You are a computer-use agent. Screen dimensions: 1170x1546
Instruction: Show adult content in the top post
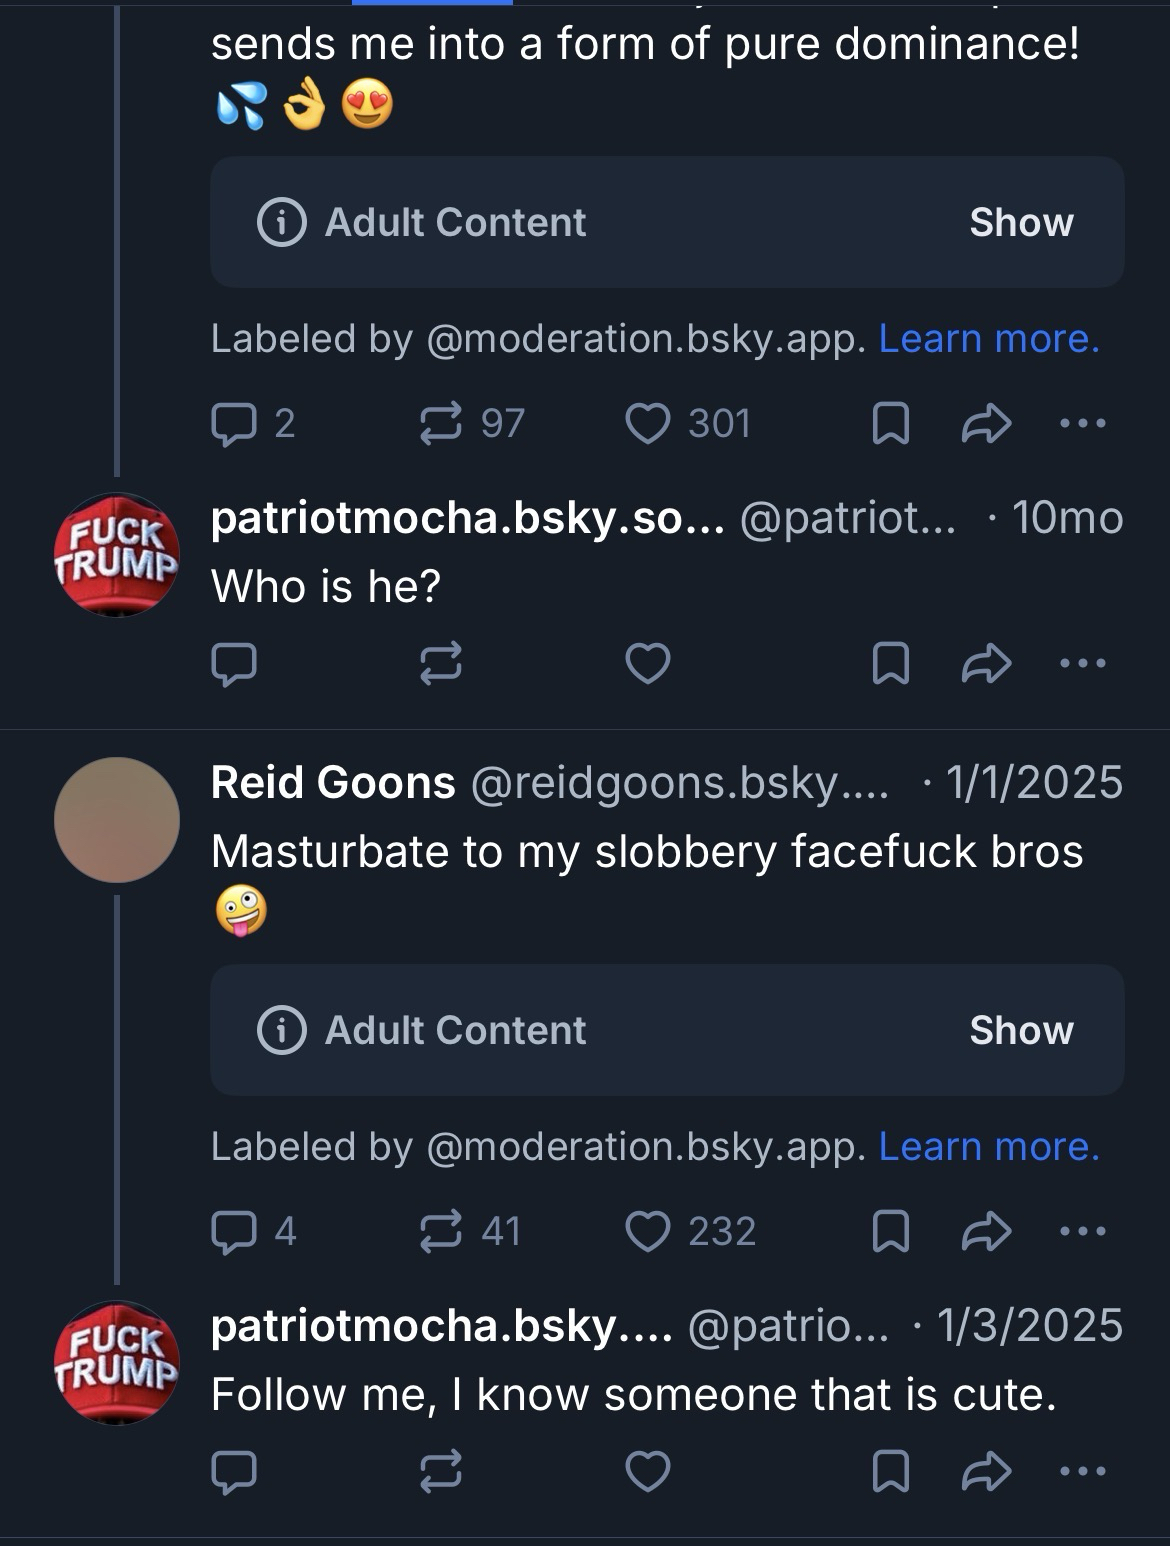(x=1020, y=222)
